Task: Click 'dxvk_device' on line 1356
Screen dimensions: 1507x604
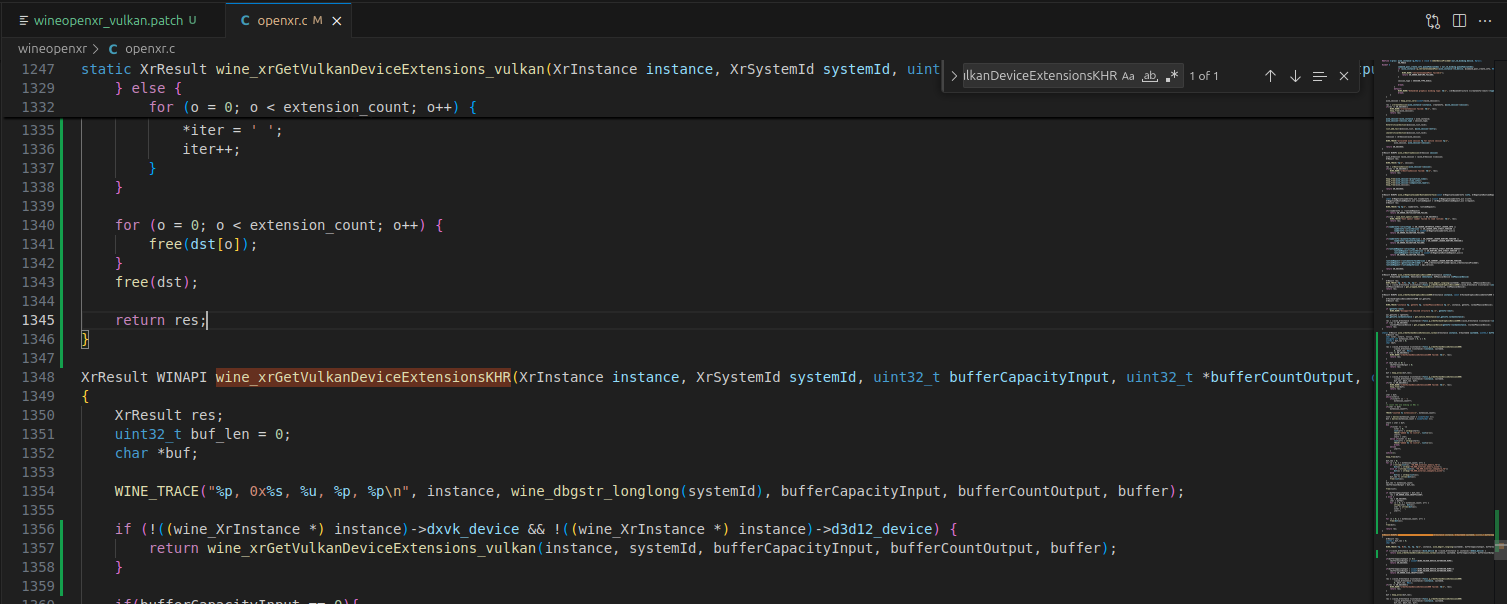Action: (x=473, y=529)
